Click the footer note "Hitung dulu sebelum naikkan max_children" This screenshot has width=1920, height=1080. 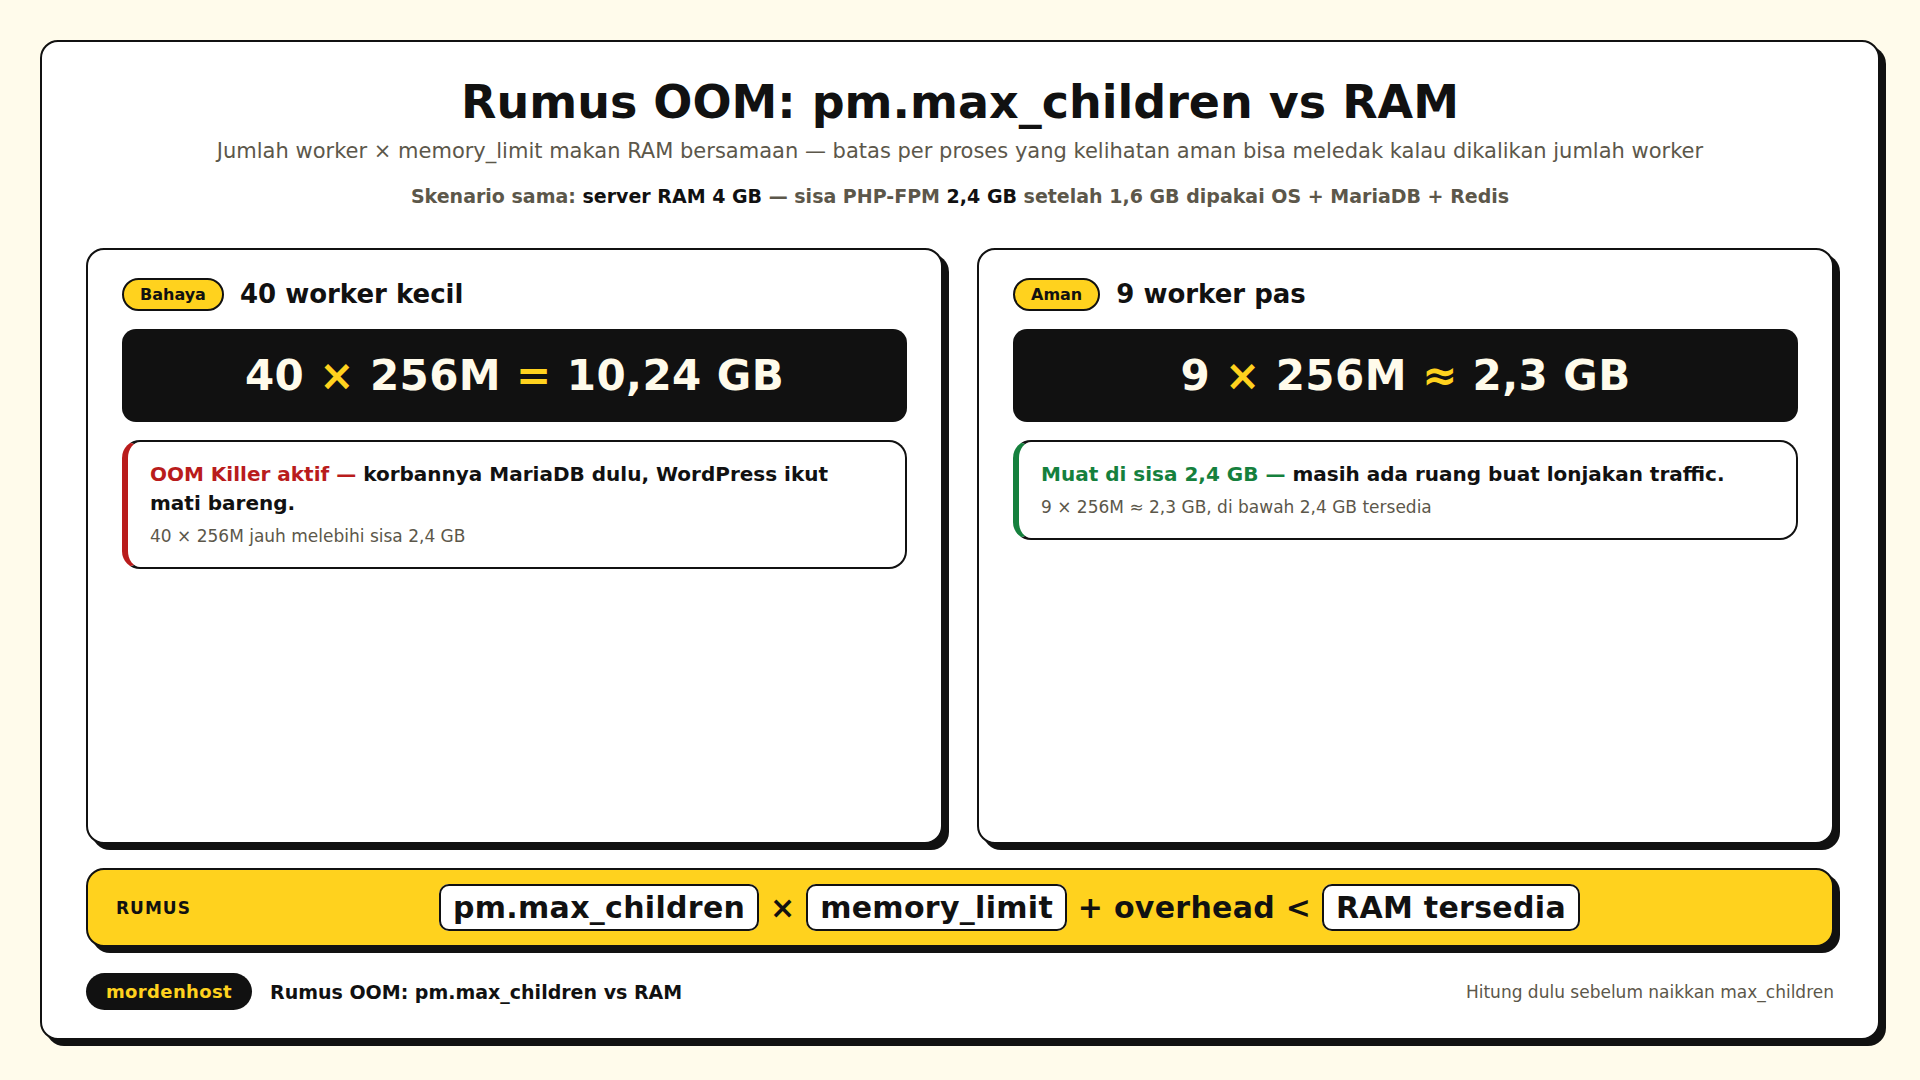[x=1650, y=992]
